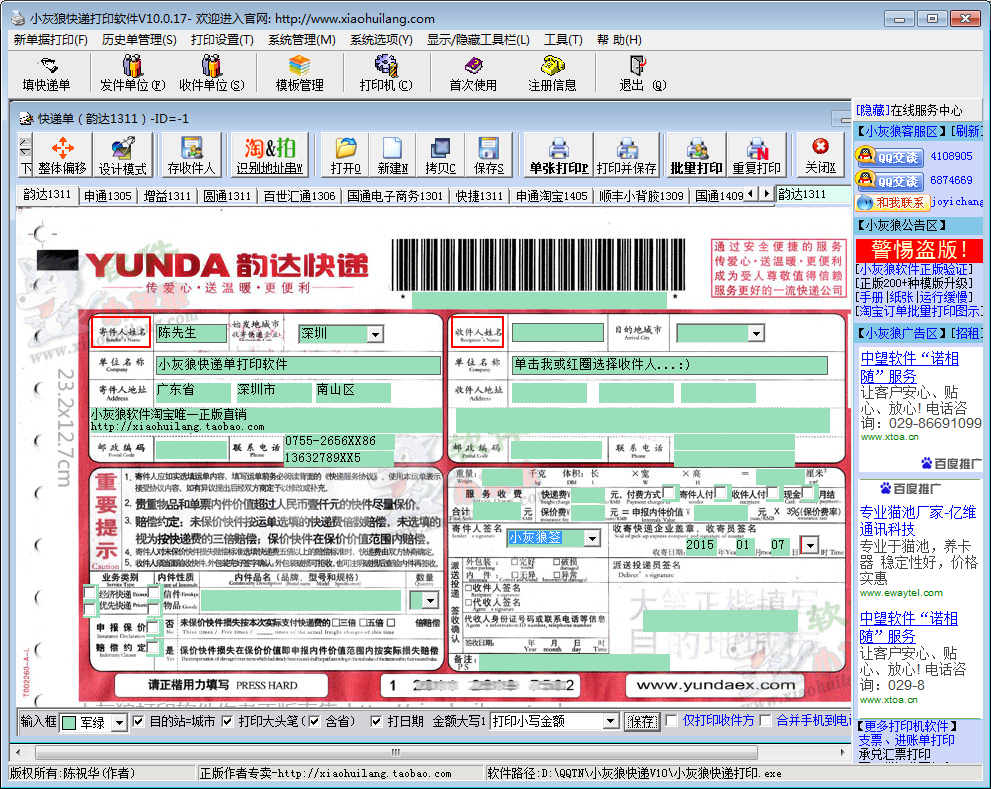
Task: Toggle the 打日期 checkbox
Action: click(378, 721)
